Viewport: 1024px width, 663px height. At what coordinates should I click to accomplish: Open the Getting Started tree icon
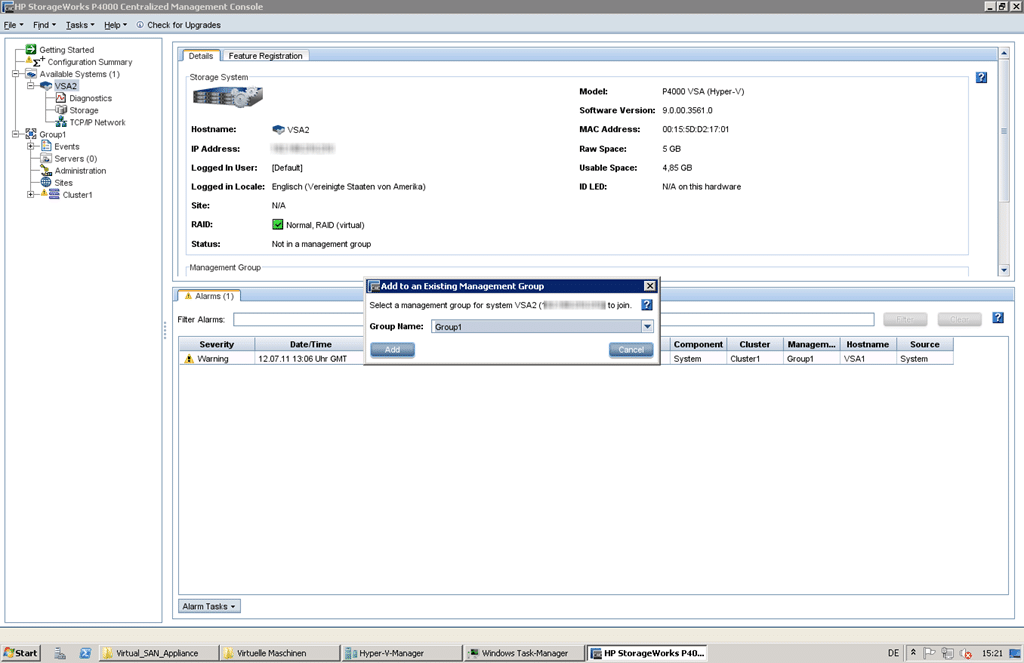31,50
